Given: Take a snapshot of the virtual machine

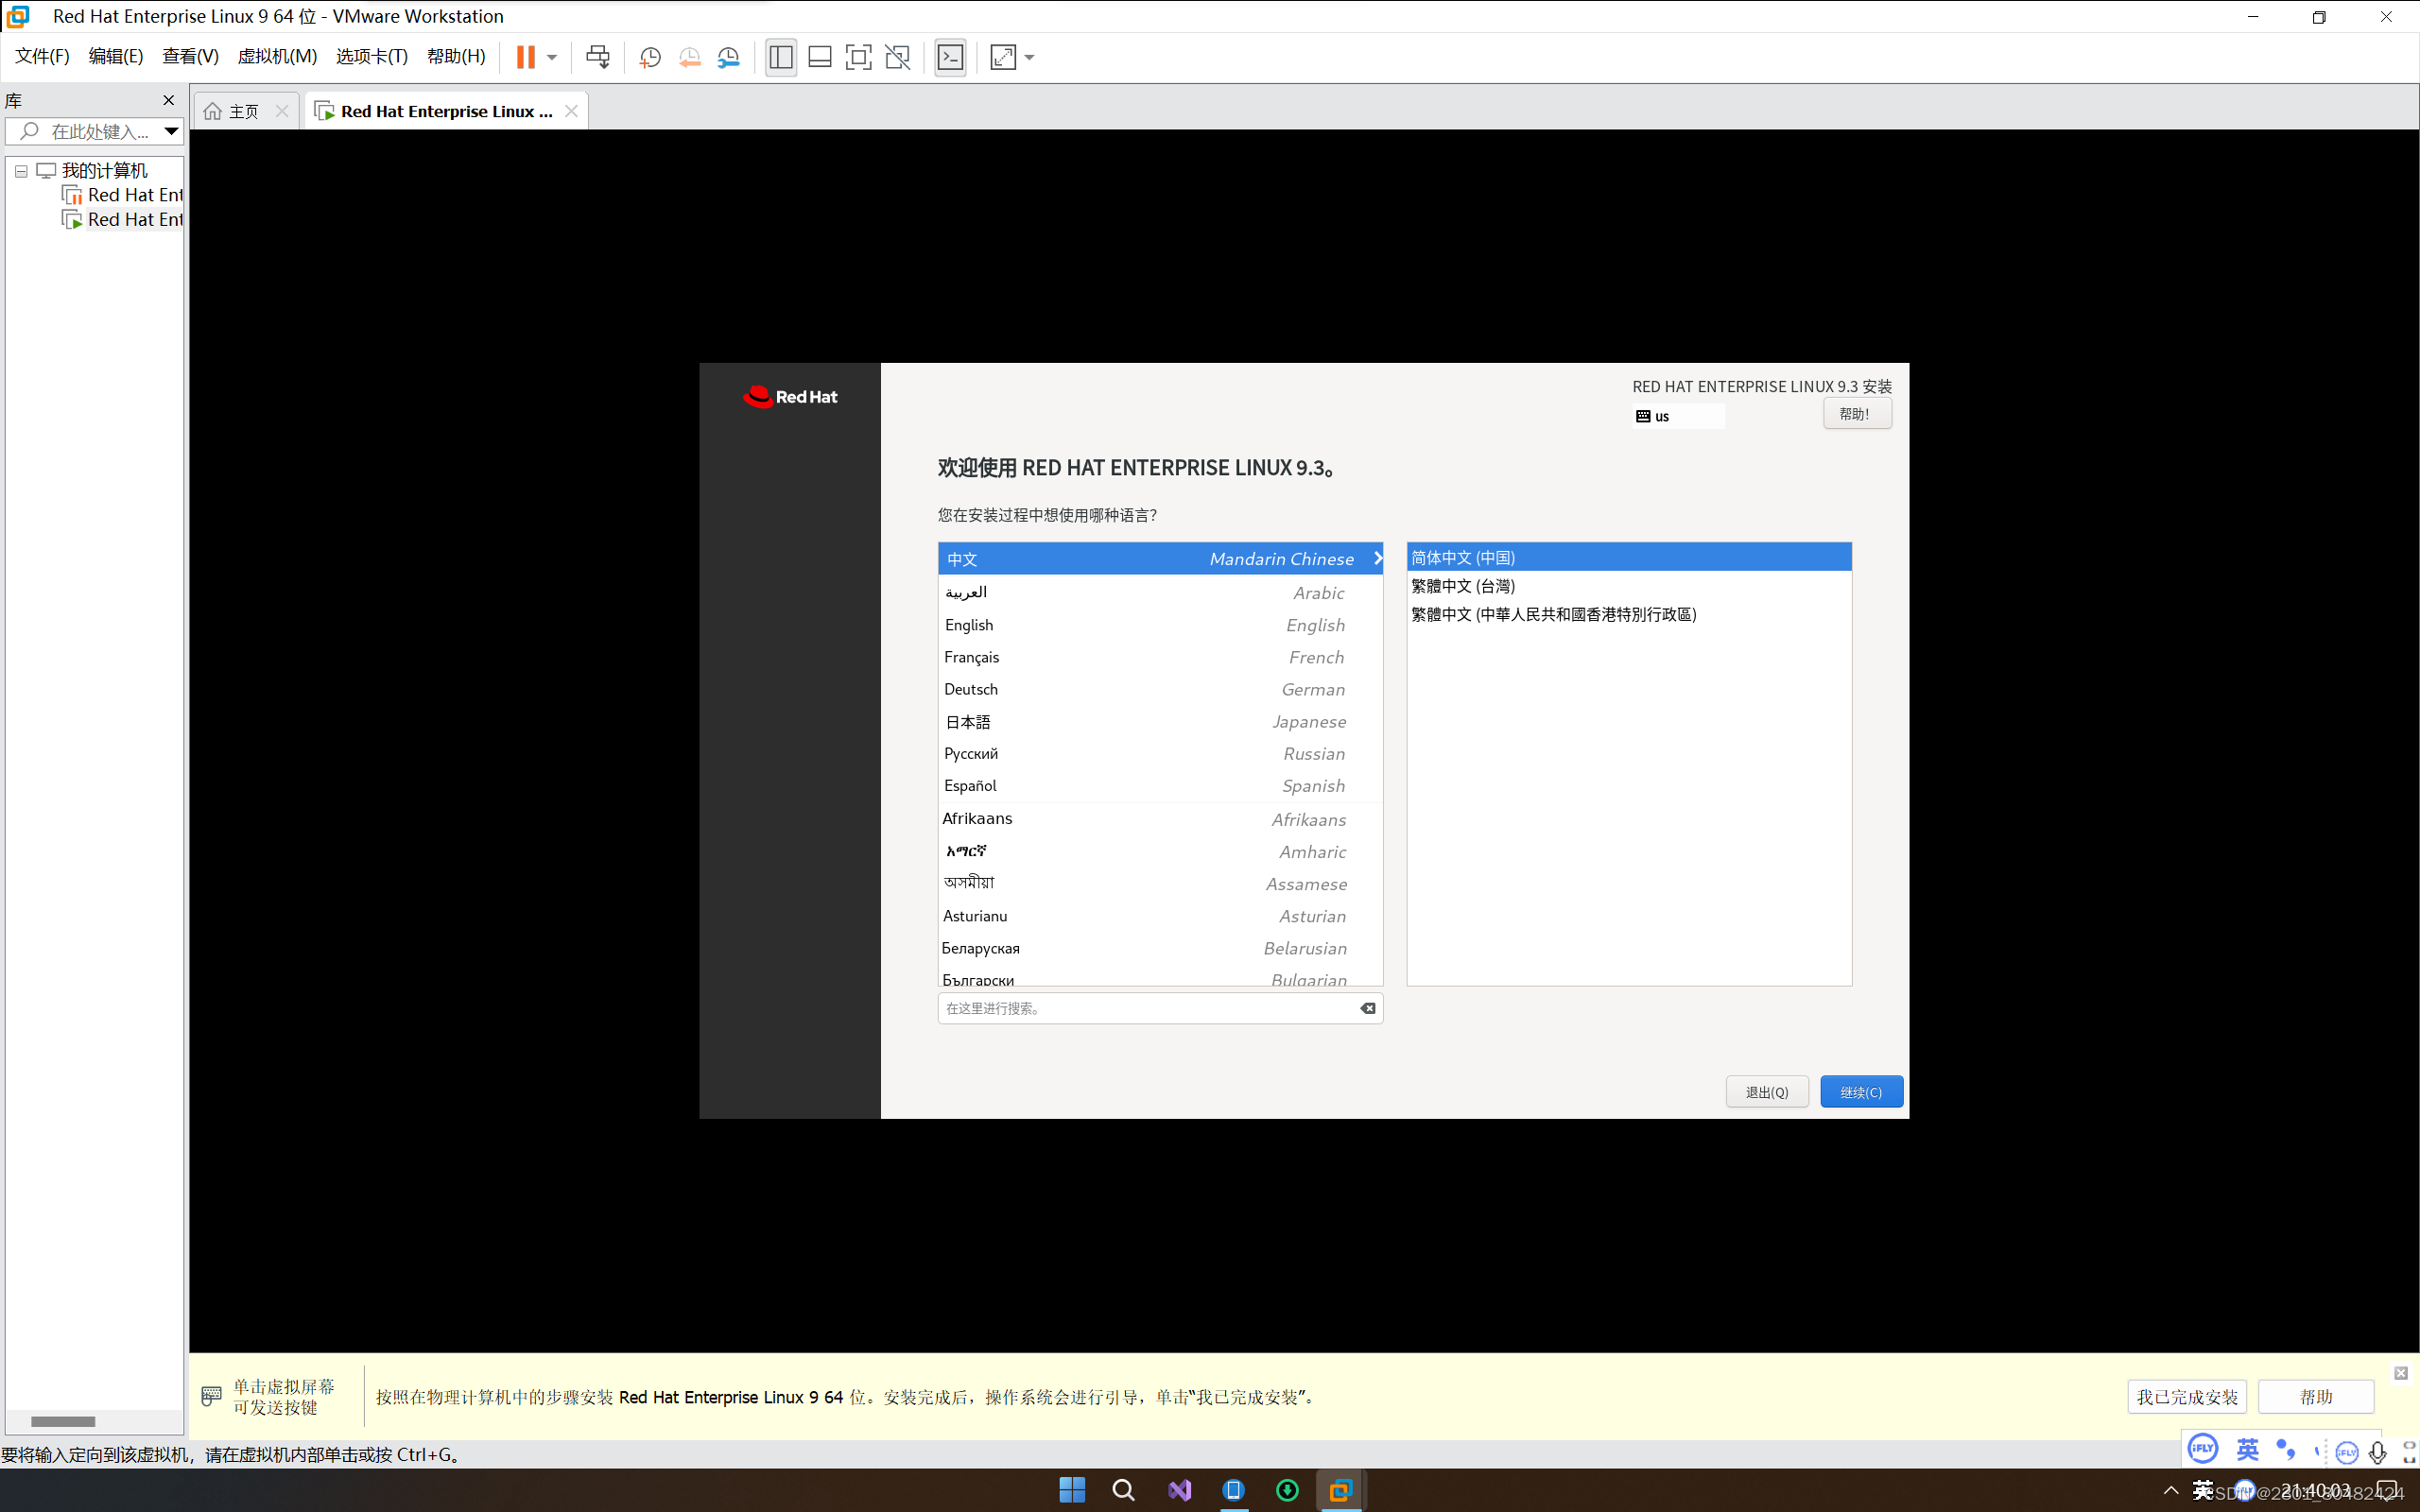Looking at the screenshot, I should point(650,57).
